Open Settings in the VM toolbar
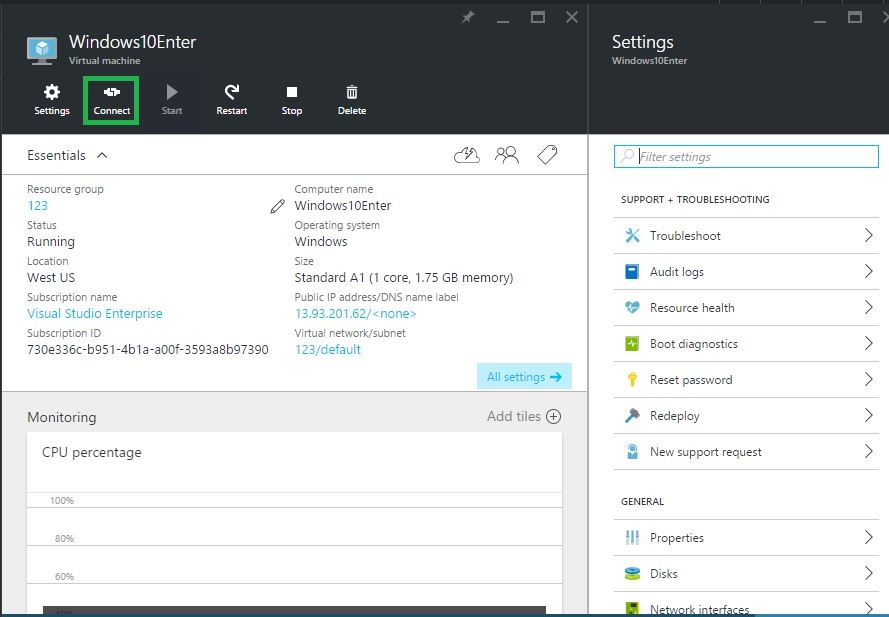Screen dimensions: 889x617 click(x=52, y=100)
